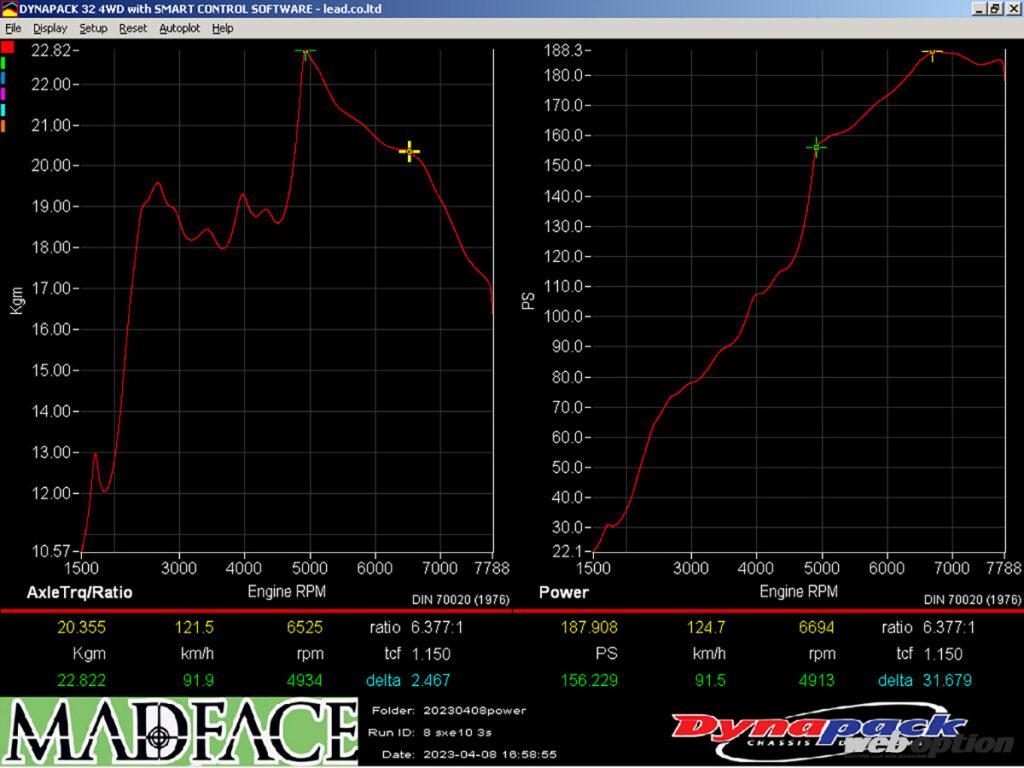Select the magenta run color indicator
The width and height of the screenshot is (1024, 768).
click(x=4, y=93)
